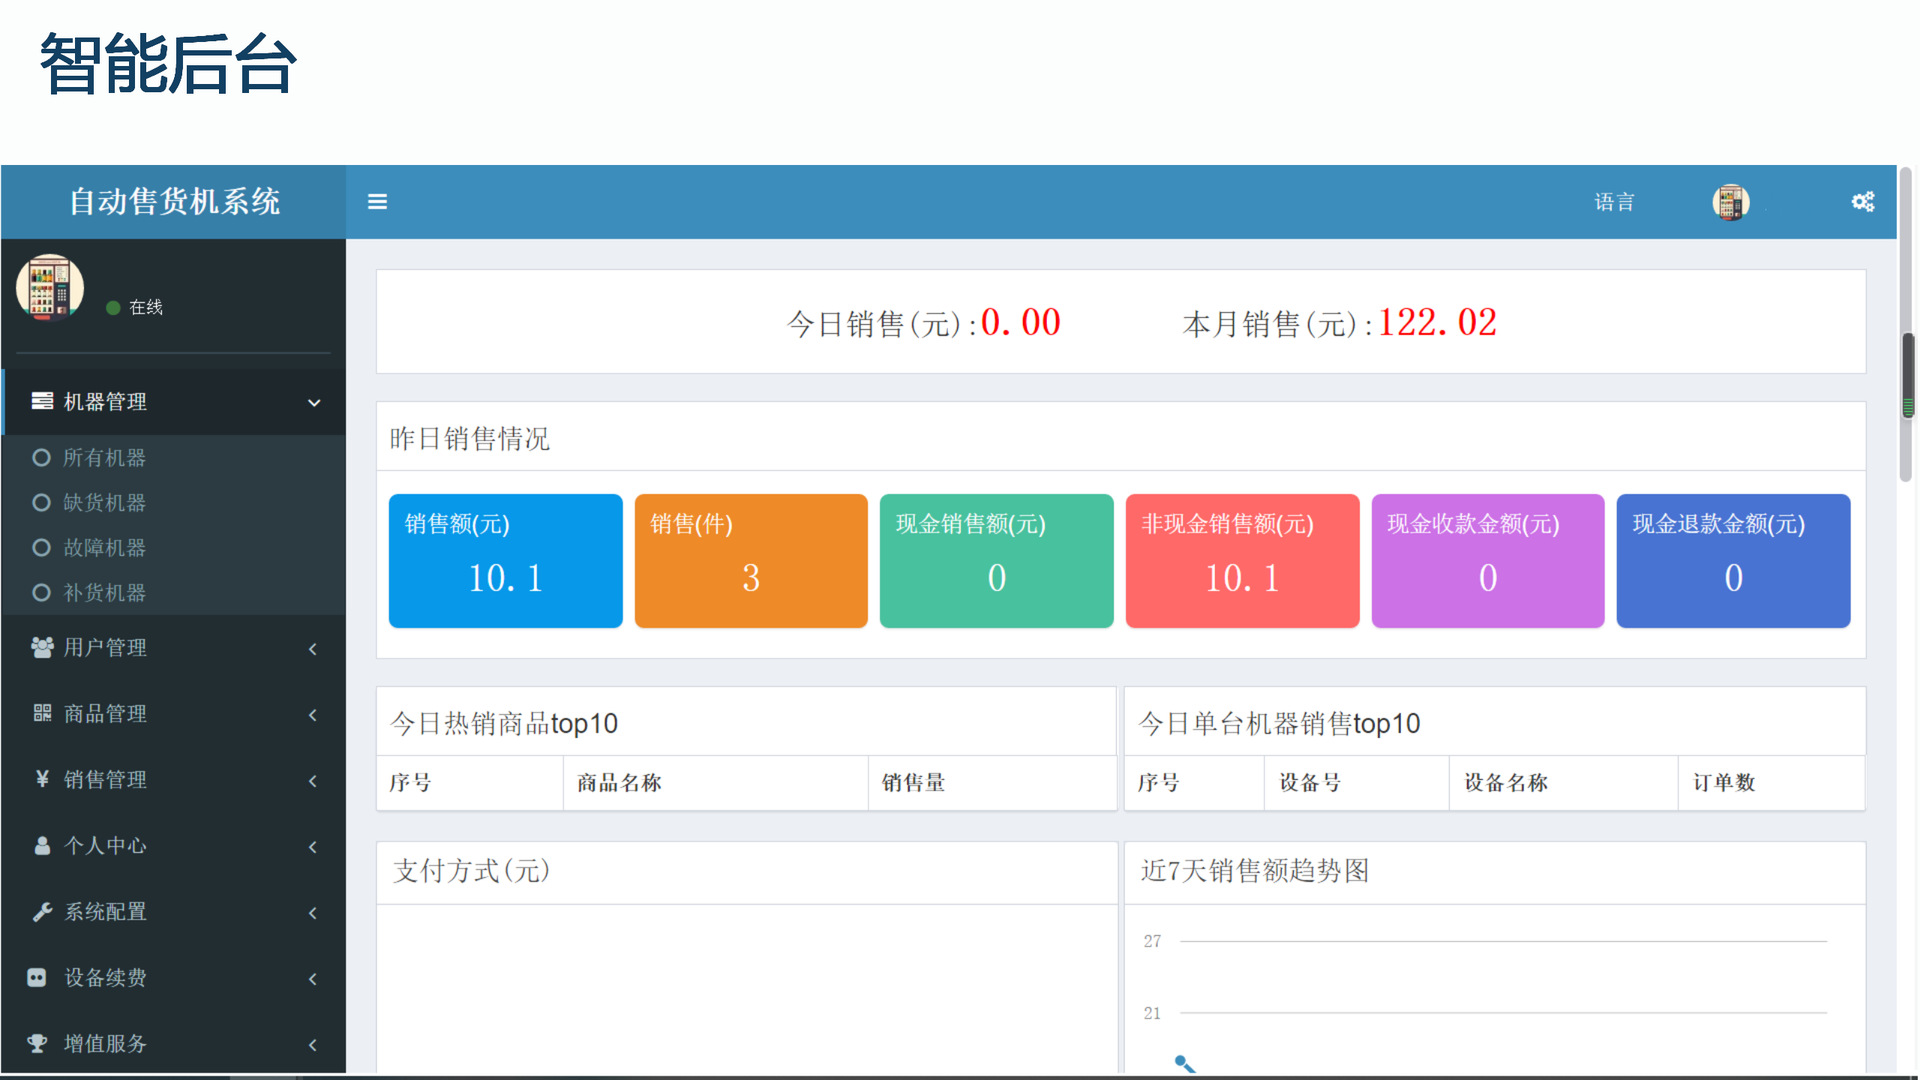The image size is (1920, 1080).
Task: Collapse the 机器管理 menu chevron
Action: (x=314, y=403)
